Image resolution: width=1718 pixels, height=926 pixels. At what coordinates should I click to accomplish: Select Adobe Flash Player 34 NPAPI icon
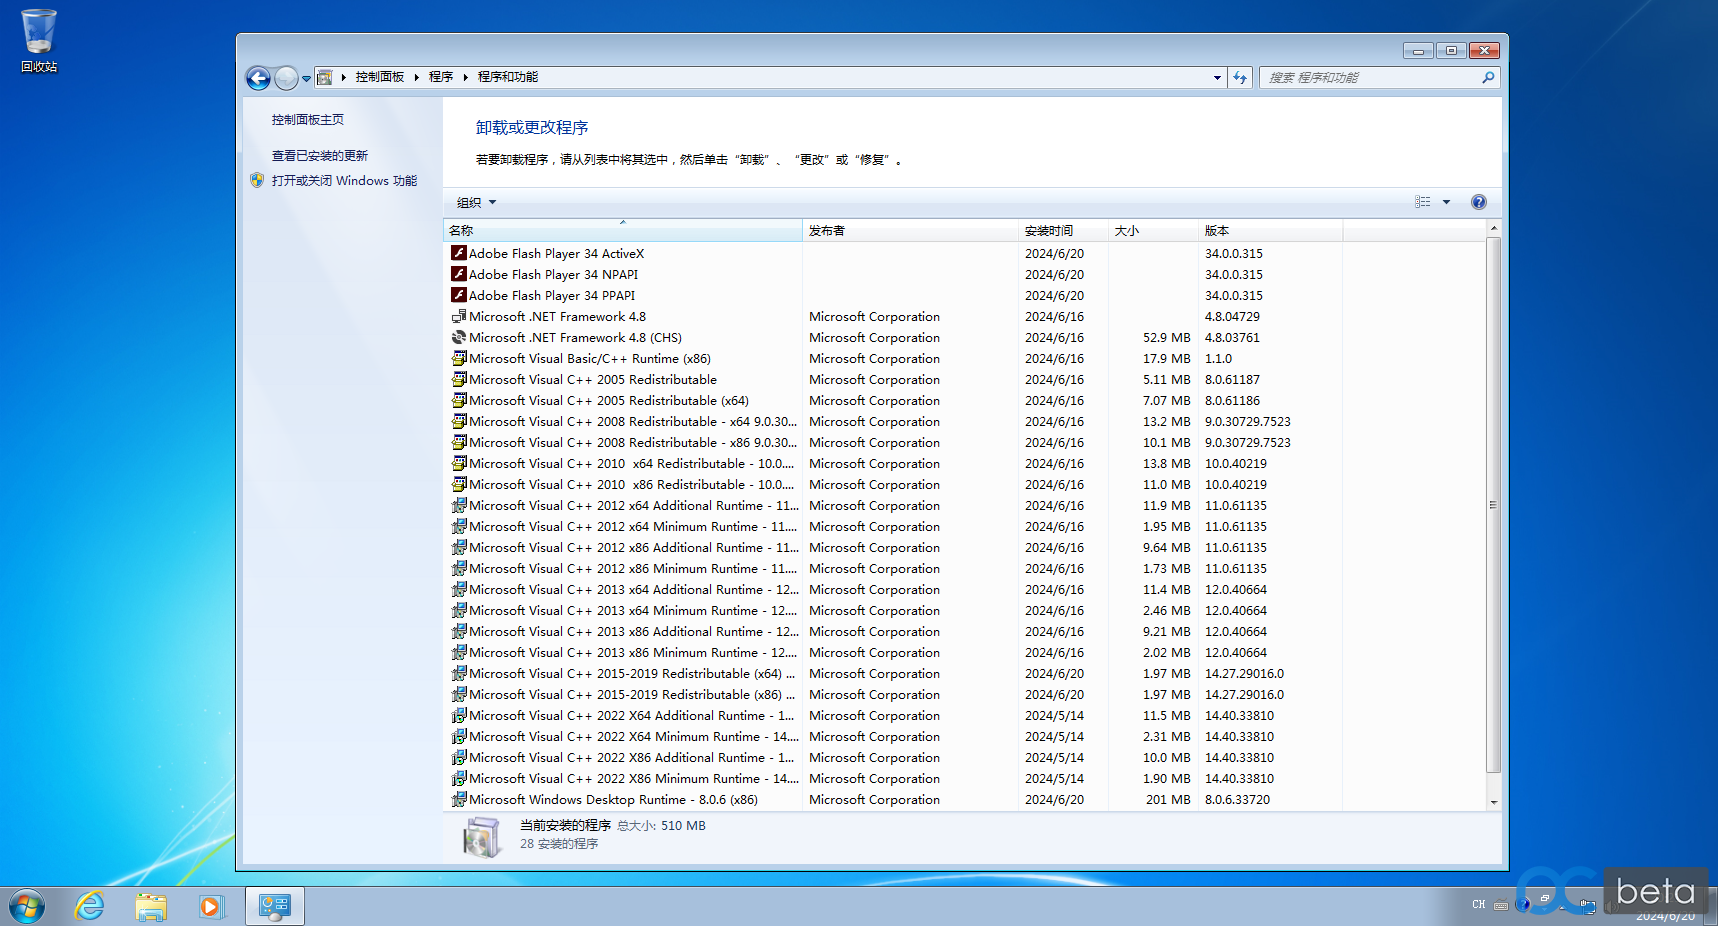click(459, 274)
